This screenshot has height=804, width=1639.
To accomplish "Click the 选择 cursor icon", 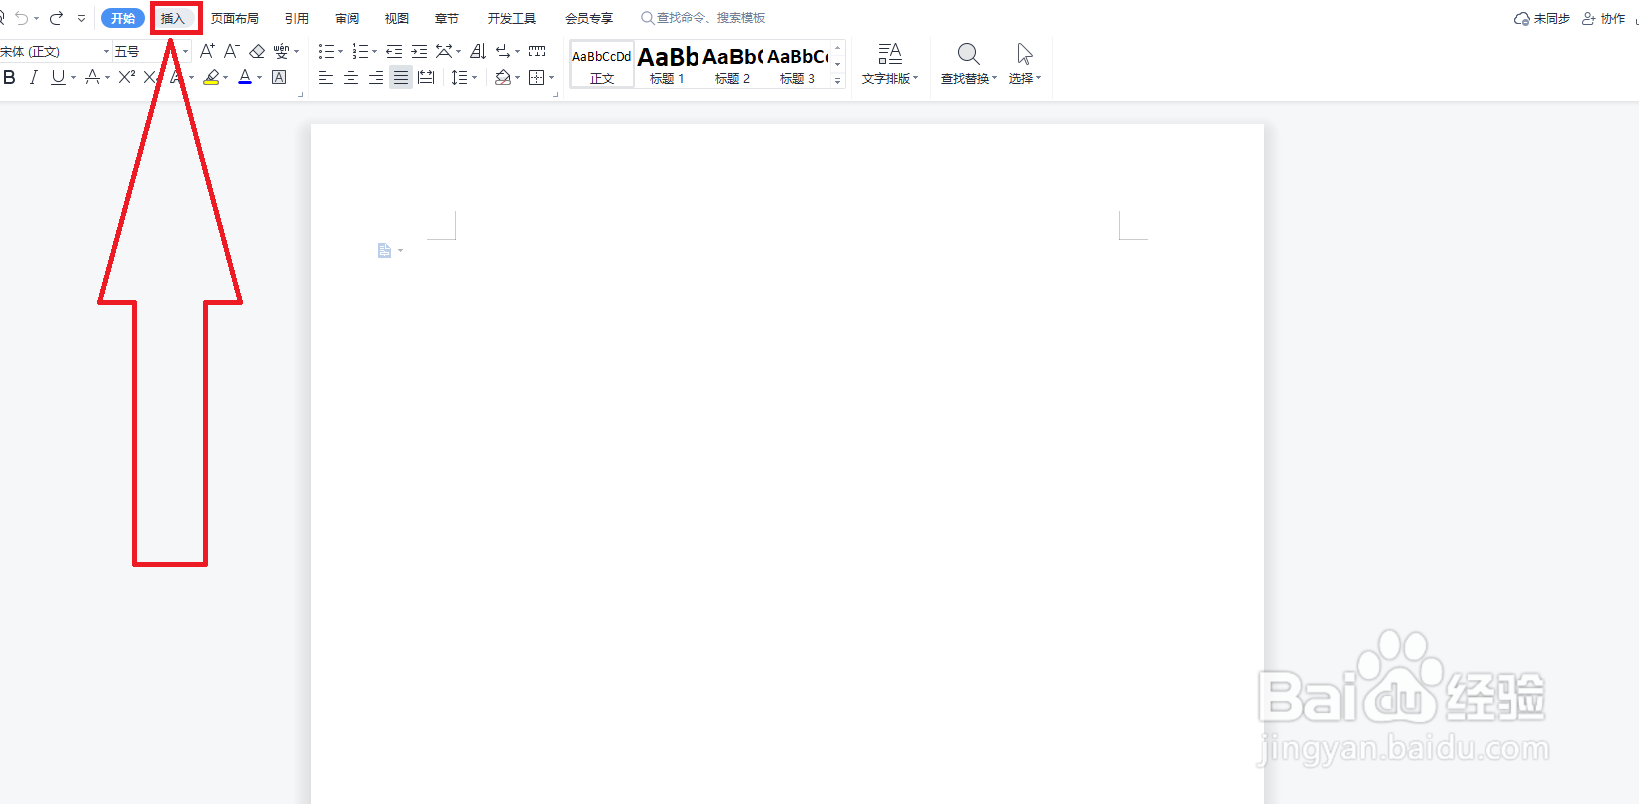I will [x=1024, y=54].
